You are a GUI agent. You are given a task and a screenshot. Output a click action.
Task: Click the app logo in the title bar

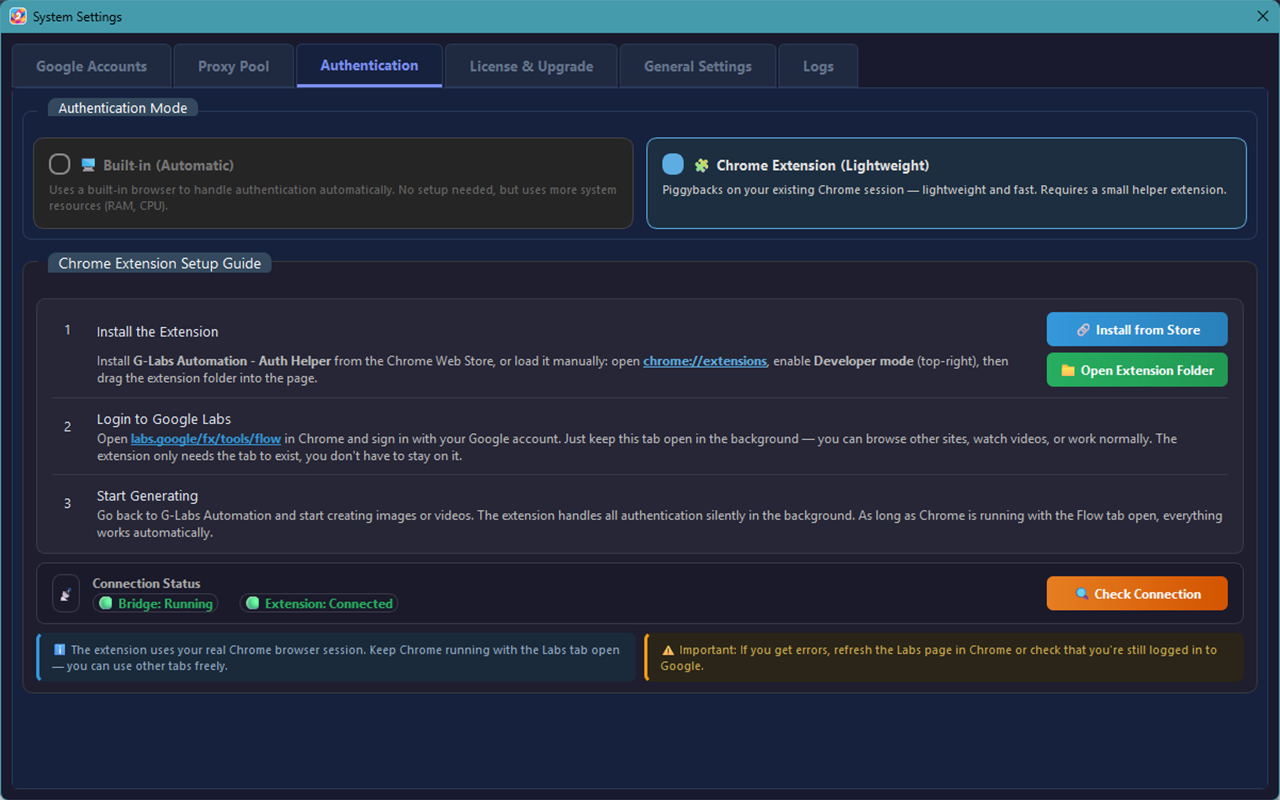coord(17,16)
